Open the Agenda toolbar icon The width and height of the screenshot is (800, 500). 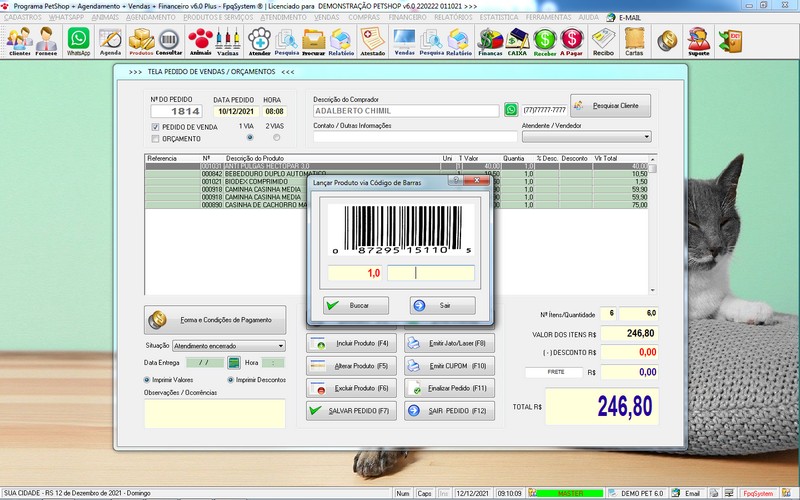point(110,41)
